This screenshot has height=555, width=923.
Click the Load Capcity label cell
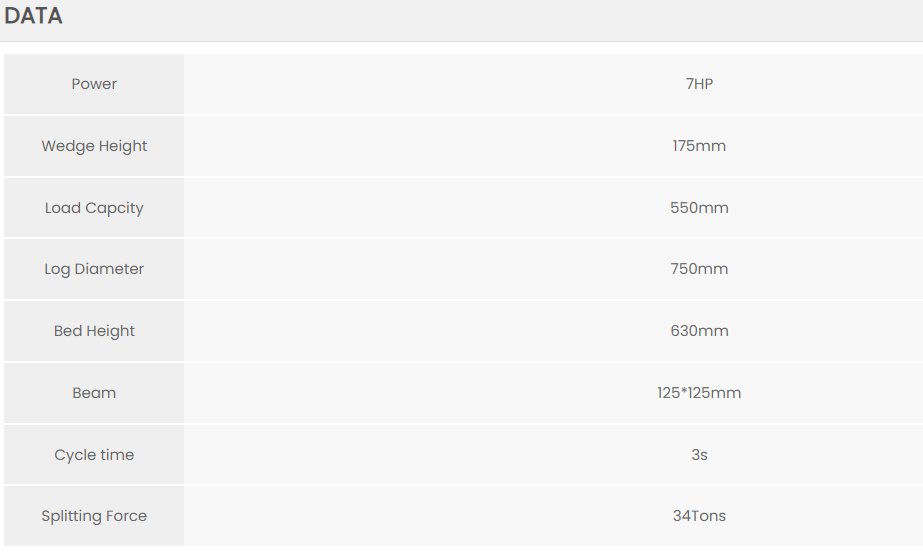pyautogui.click(x=94, y=208)
